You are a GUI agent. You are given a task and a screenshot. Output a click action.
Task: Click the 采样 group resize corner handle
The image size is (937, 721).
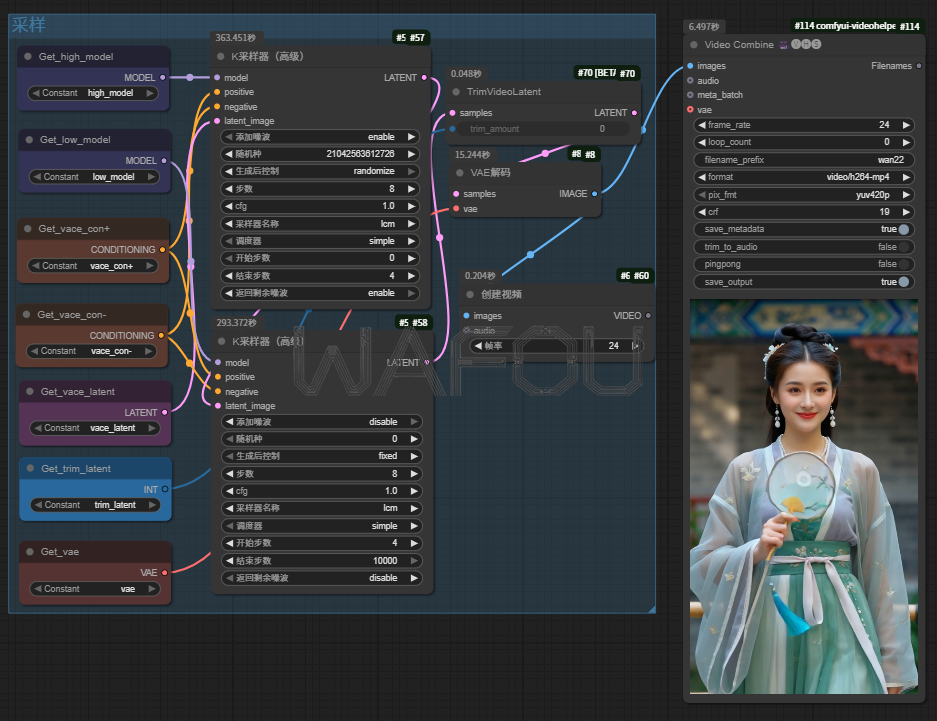click(651, 609)
